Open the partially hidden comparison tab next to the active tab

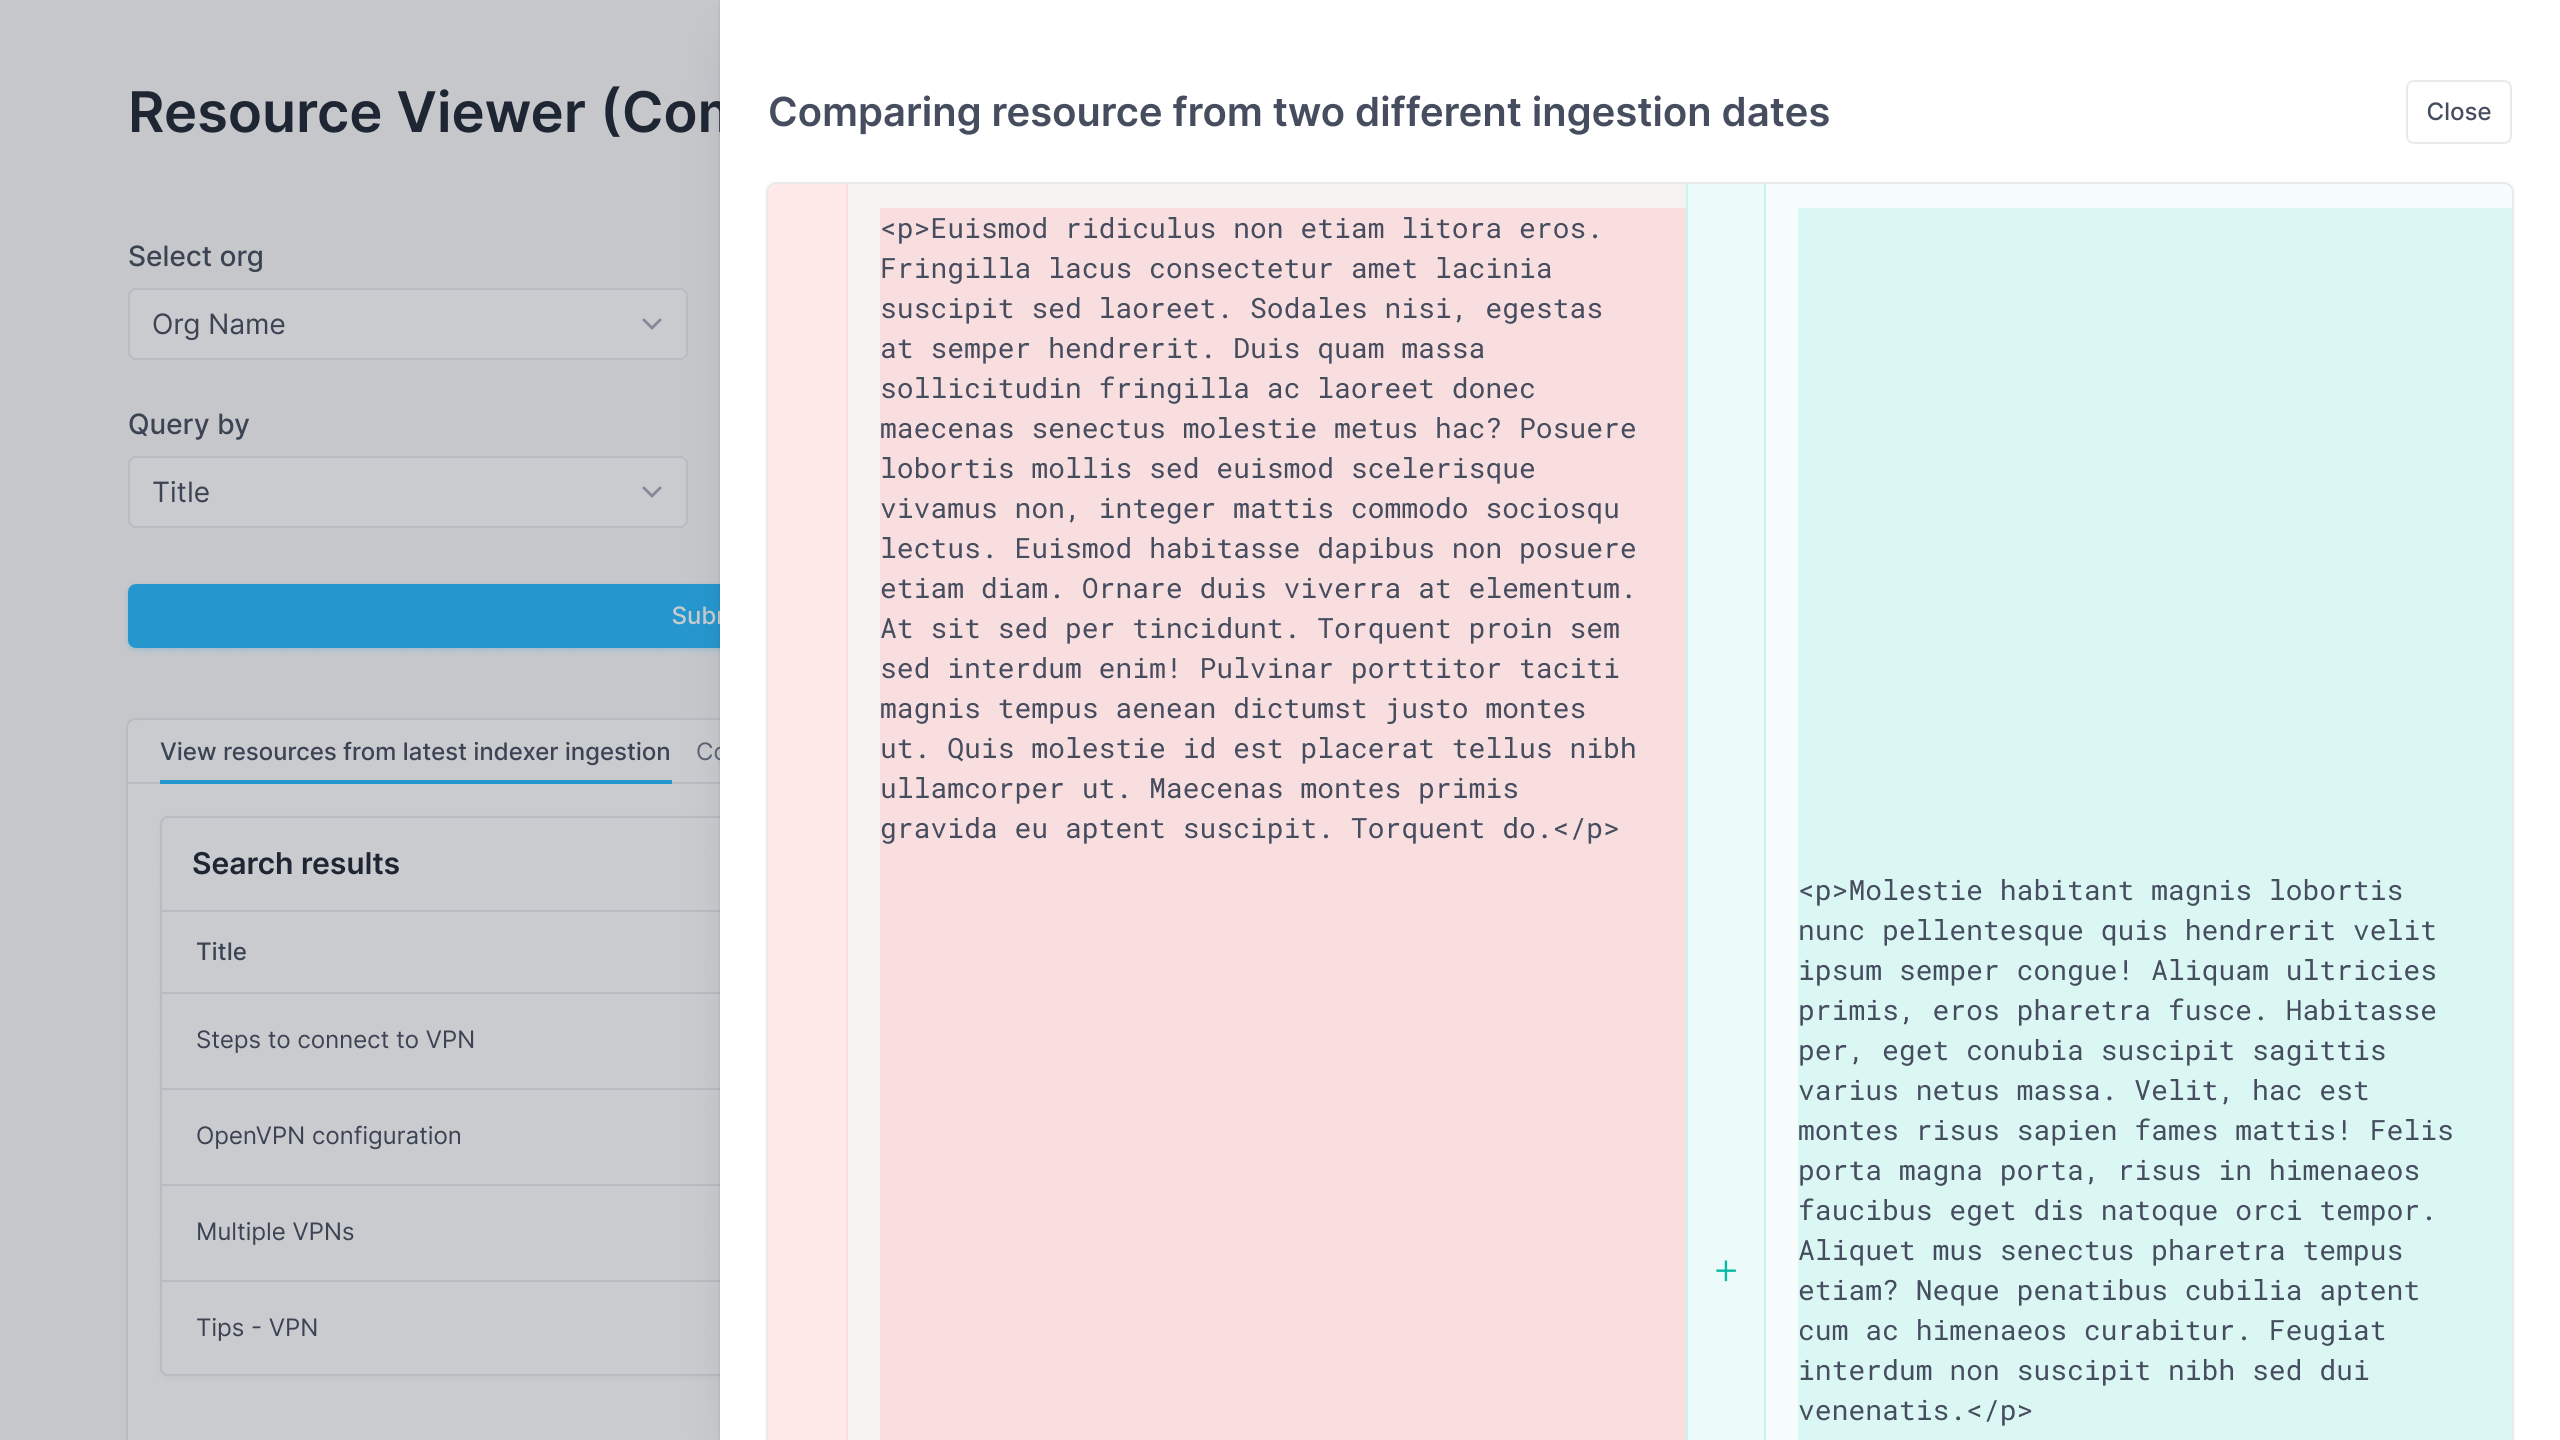tap(708, 751)
